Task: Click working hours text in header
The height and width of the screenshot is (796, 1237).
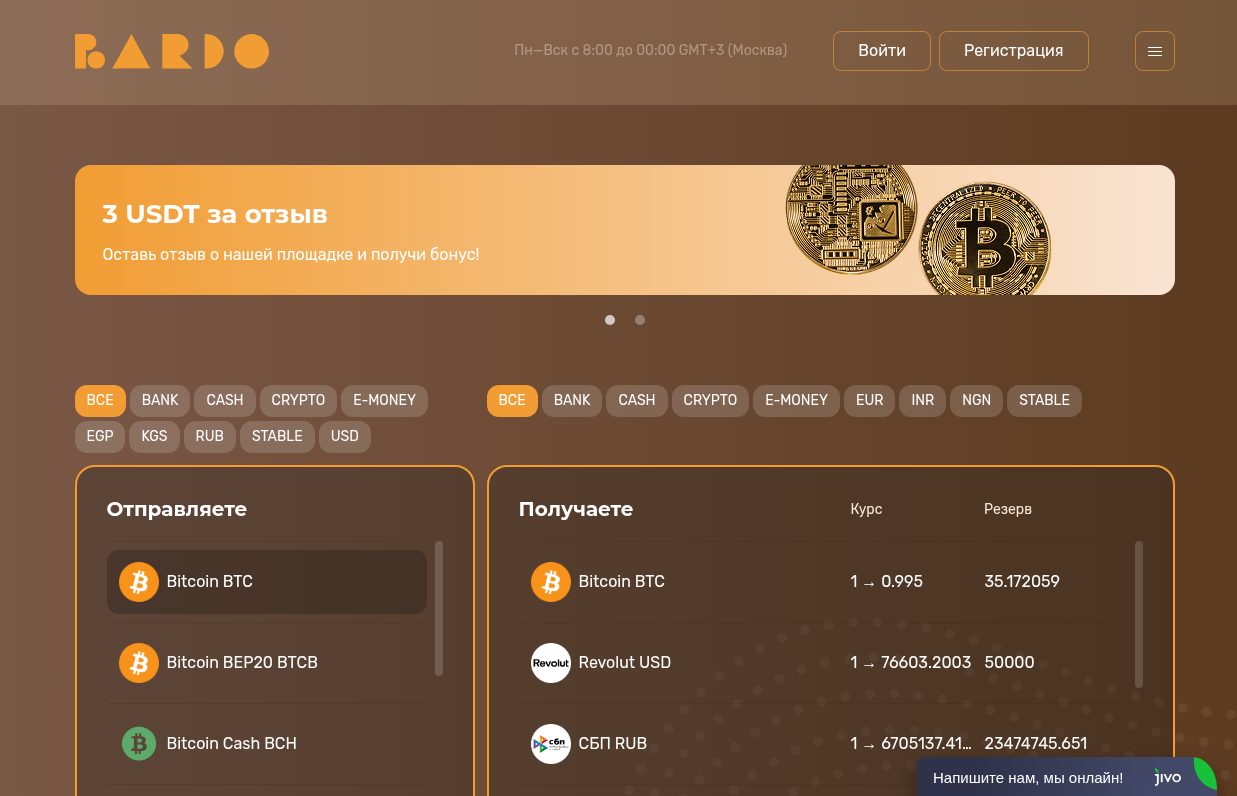Action: 651,50
